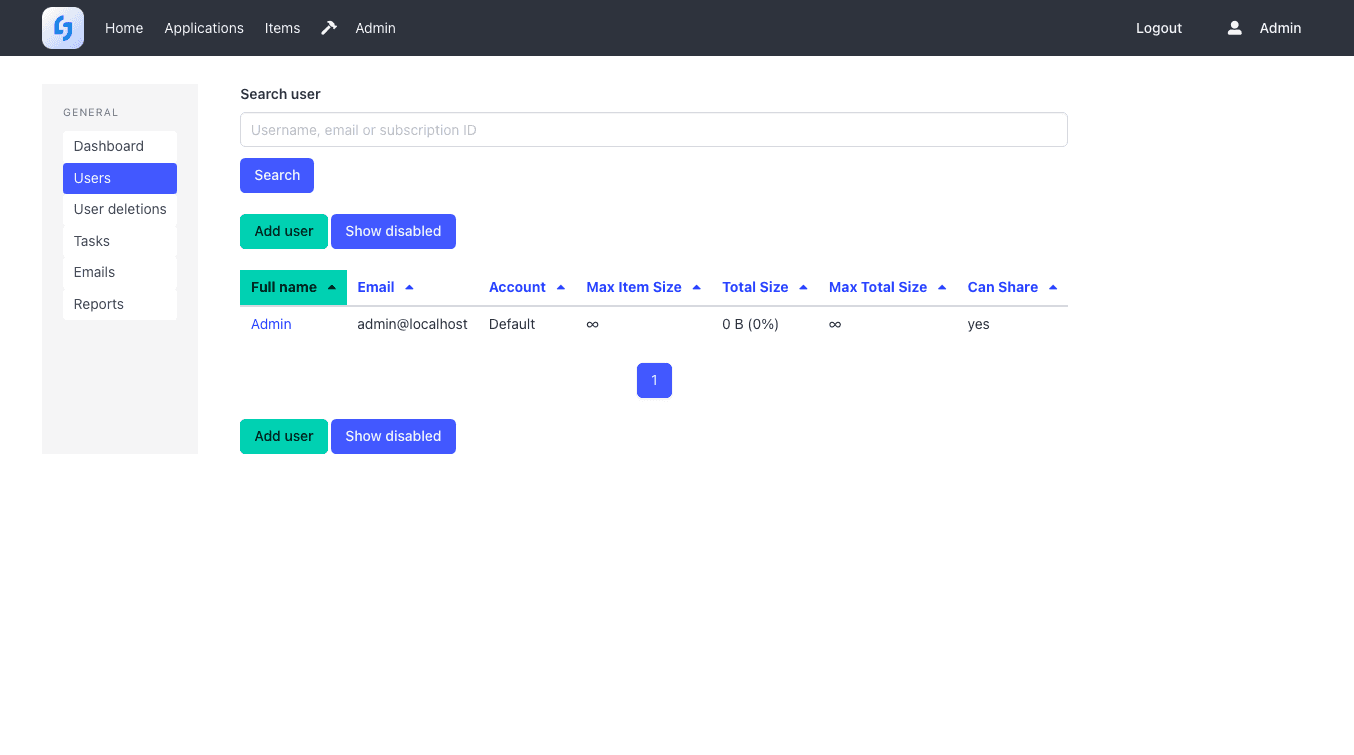The height and width of the screenshot is (755, 1354).
Task: Click the lower Show disabled button
Action: click(393, 436)
